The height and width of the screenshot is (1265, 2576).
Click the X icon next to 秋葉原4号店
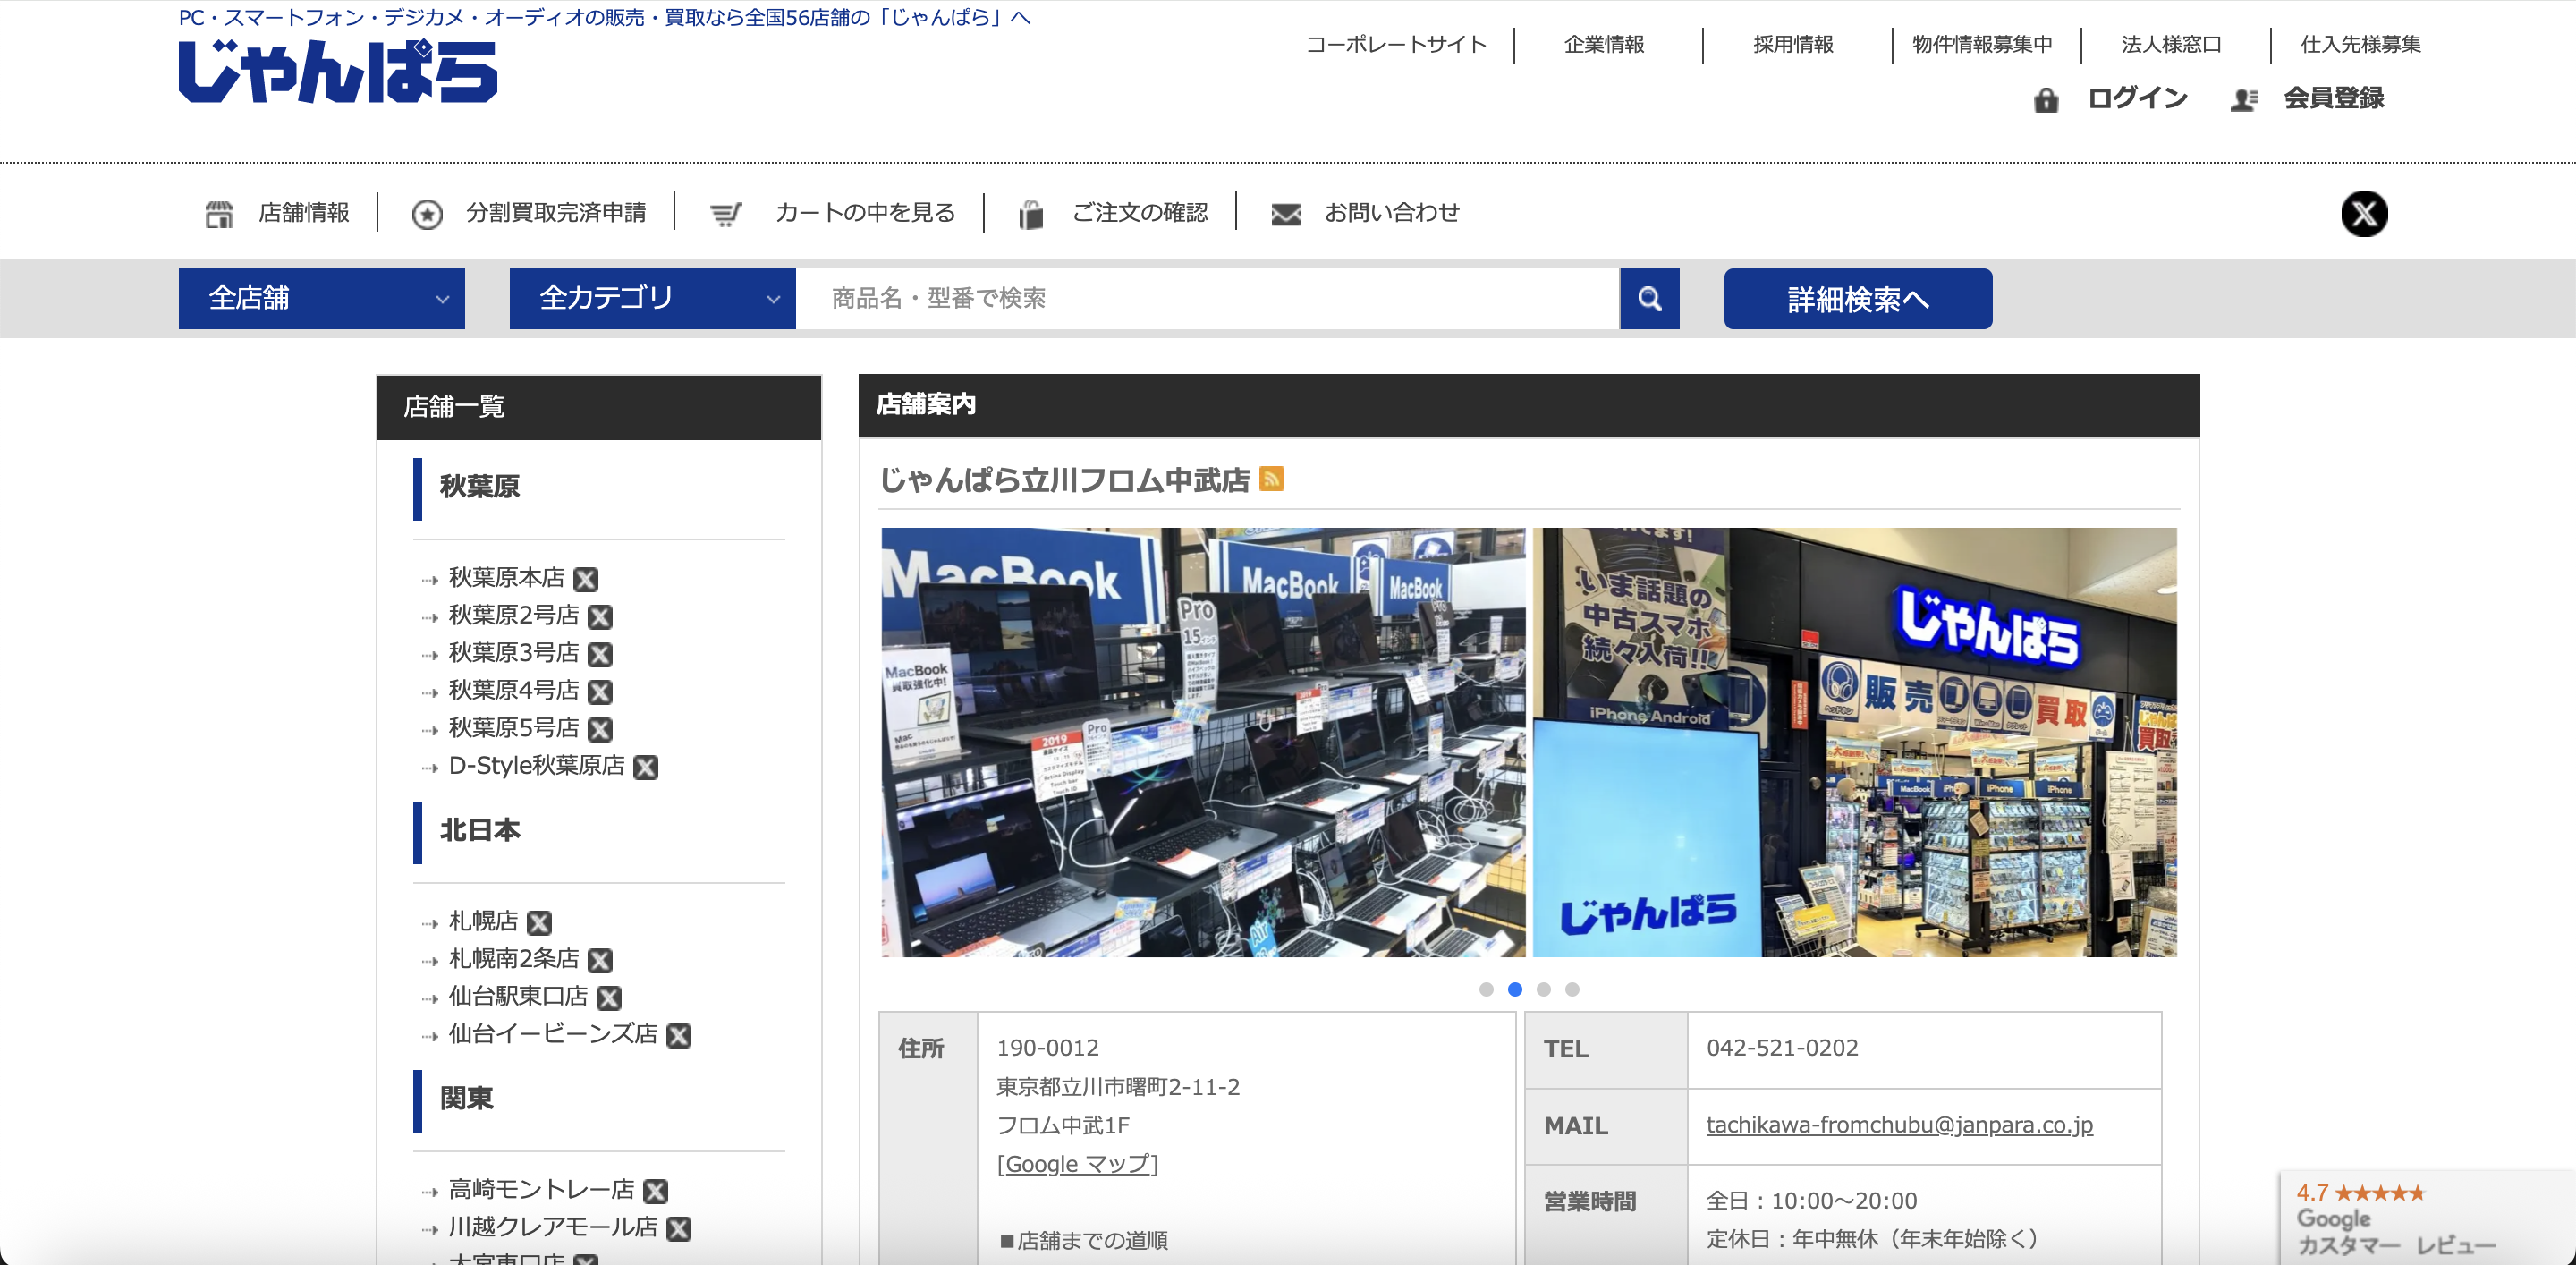click(600, 692)
